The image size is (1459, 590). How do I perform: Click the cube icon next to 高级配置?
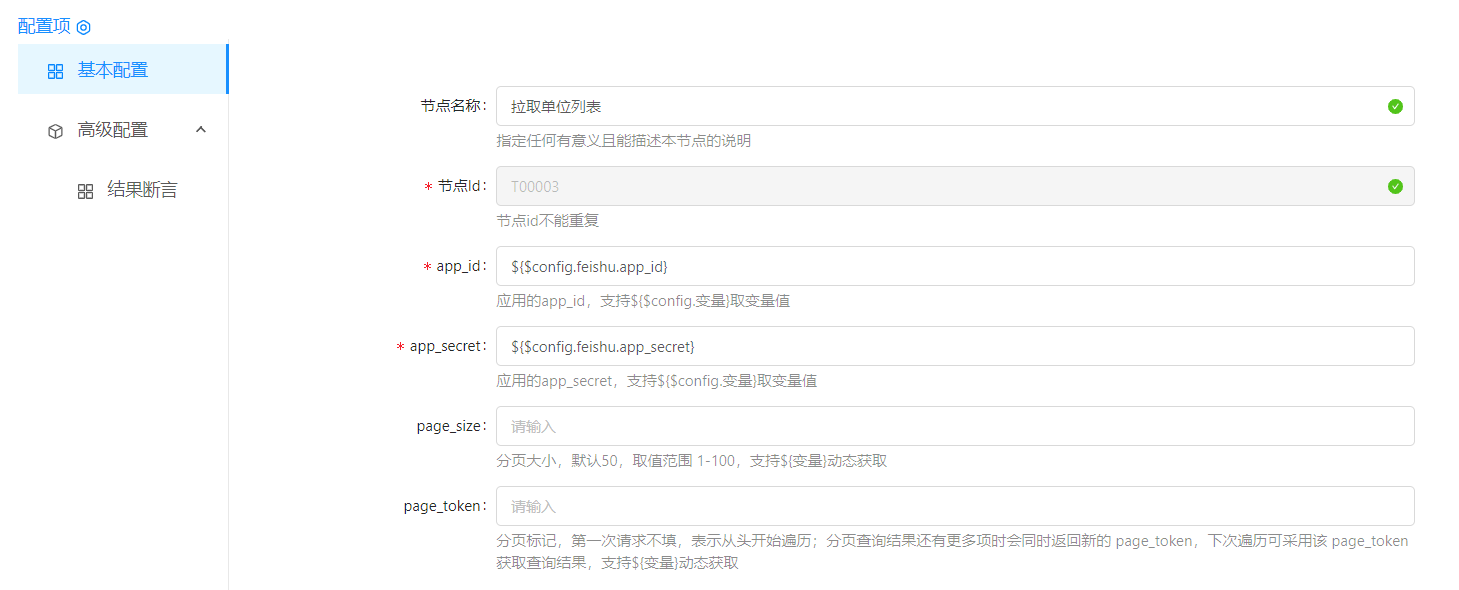coord(56,131)
